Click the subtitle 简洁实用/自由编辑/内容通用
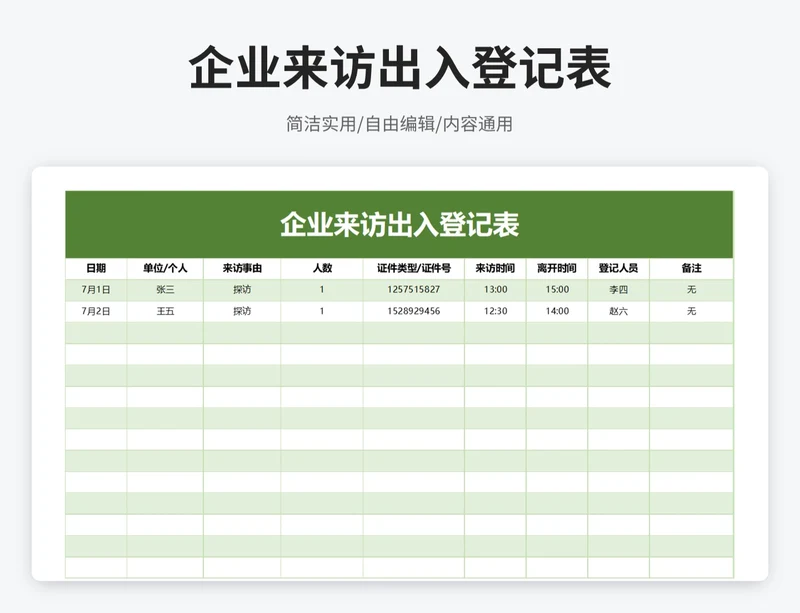The height and width of the screenshot is (613, 800). (399, 124)
